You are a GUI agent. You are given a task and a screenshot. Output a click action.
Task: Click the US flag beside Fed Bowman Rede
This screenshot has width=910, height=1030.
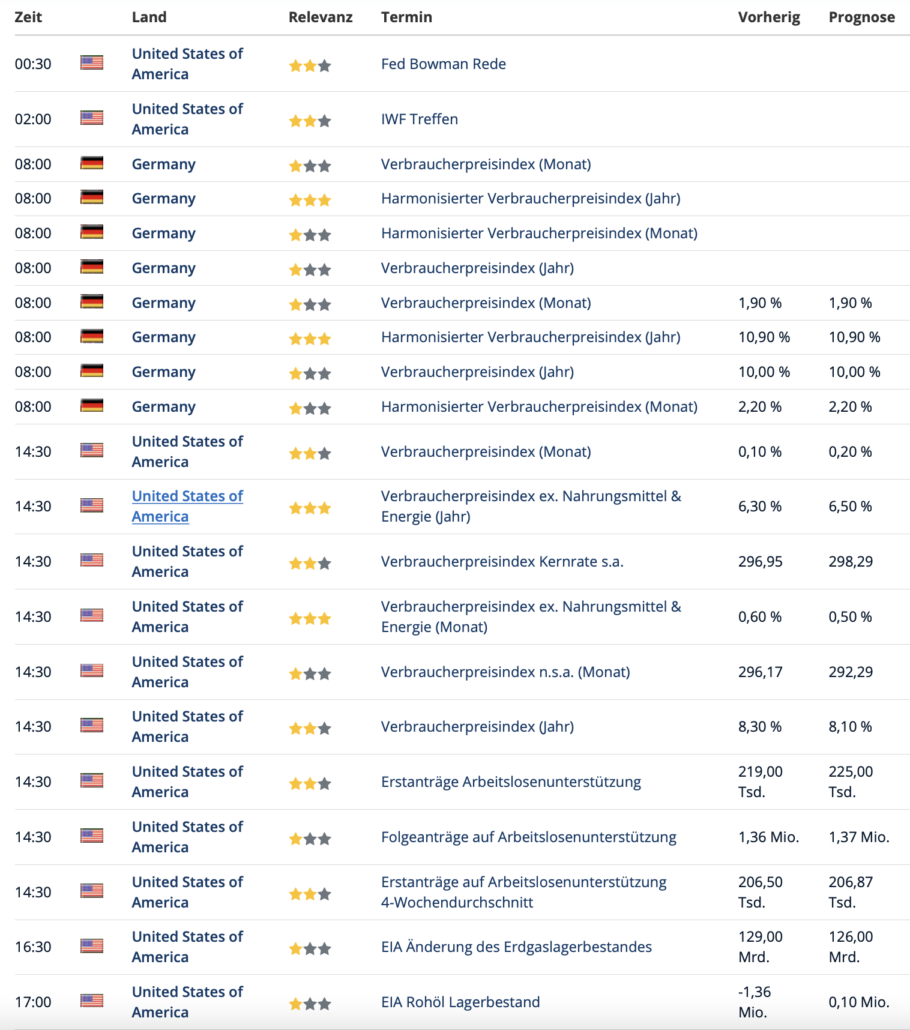click(x=91, y=62)
